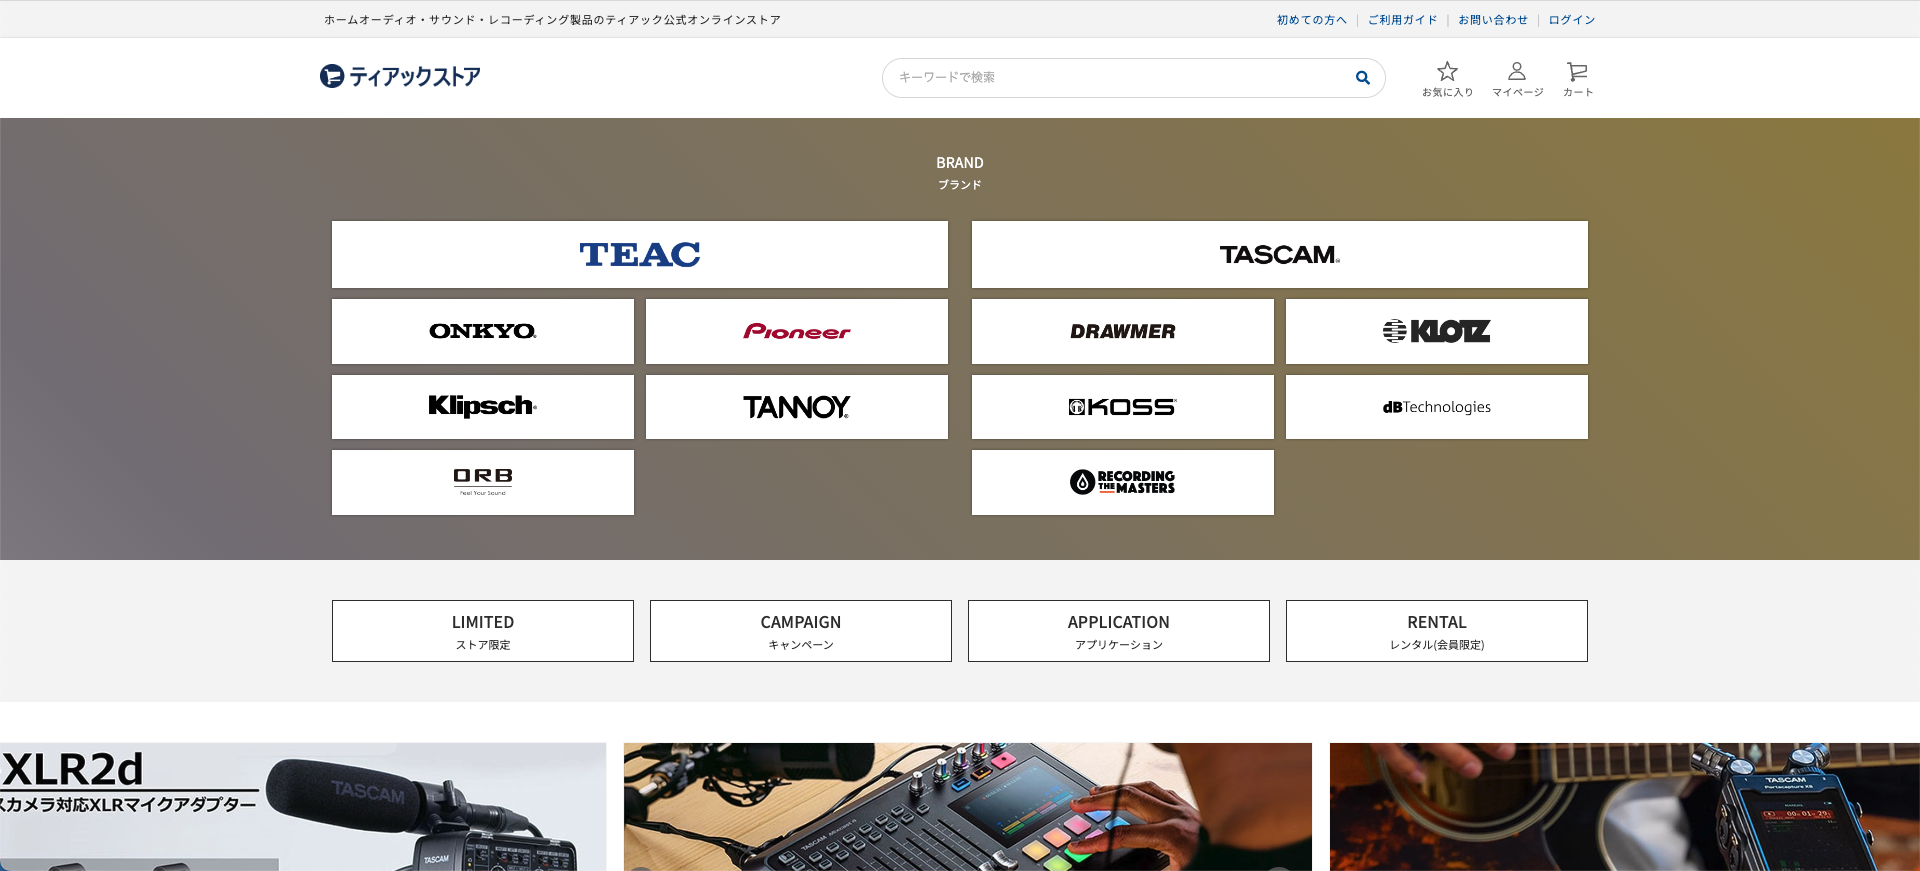Open the XLR2d microphone adapter banner

(x=303, y=806)
